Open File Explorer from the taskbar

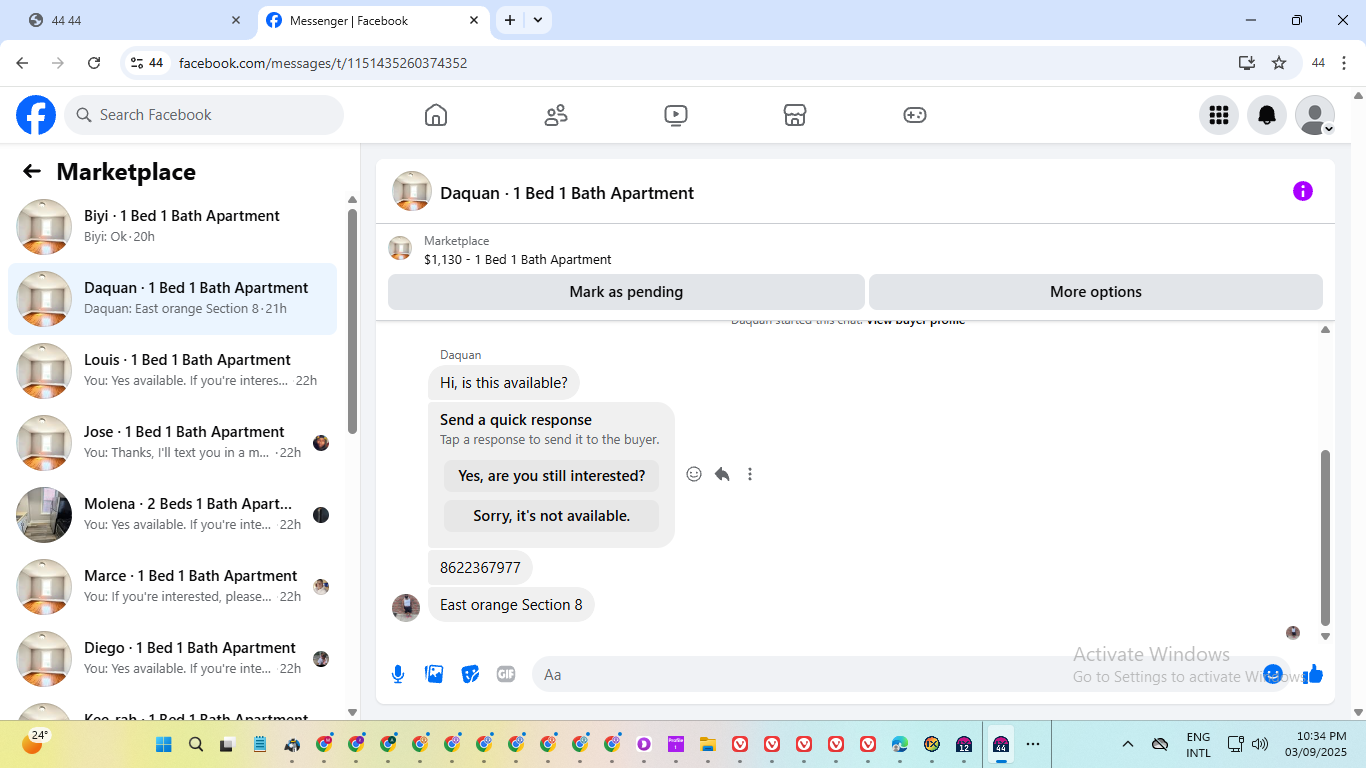708,744
